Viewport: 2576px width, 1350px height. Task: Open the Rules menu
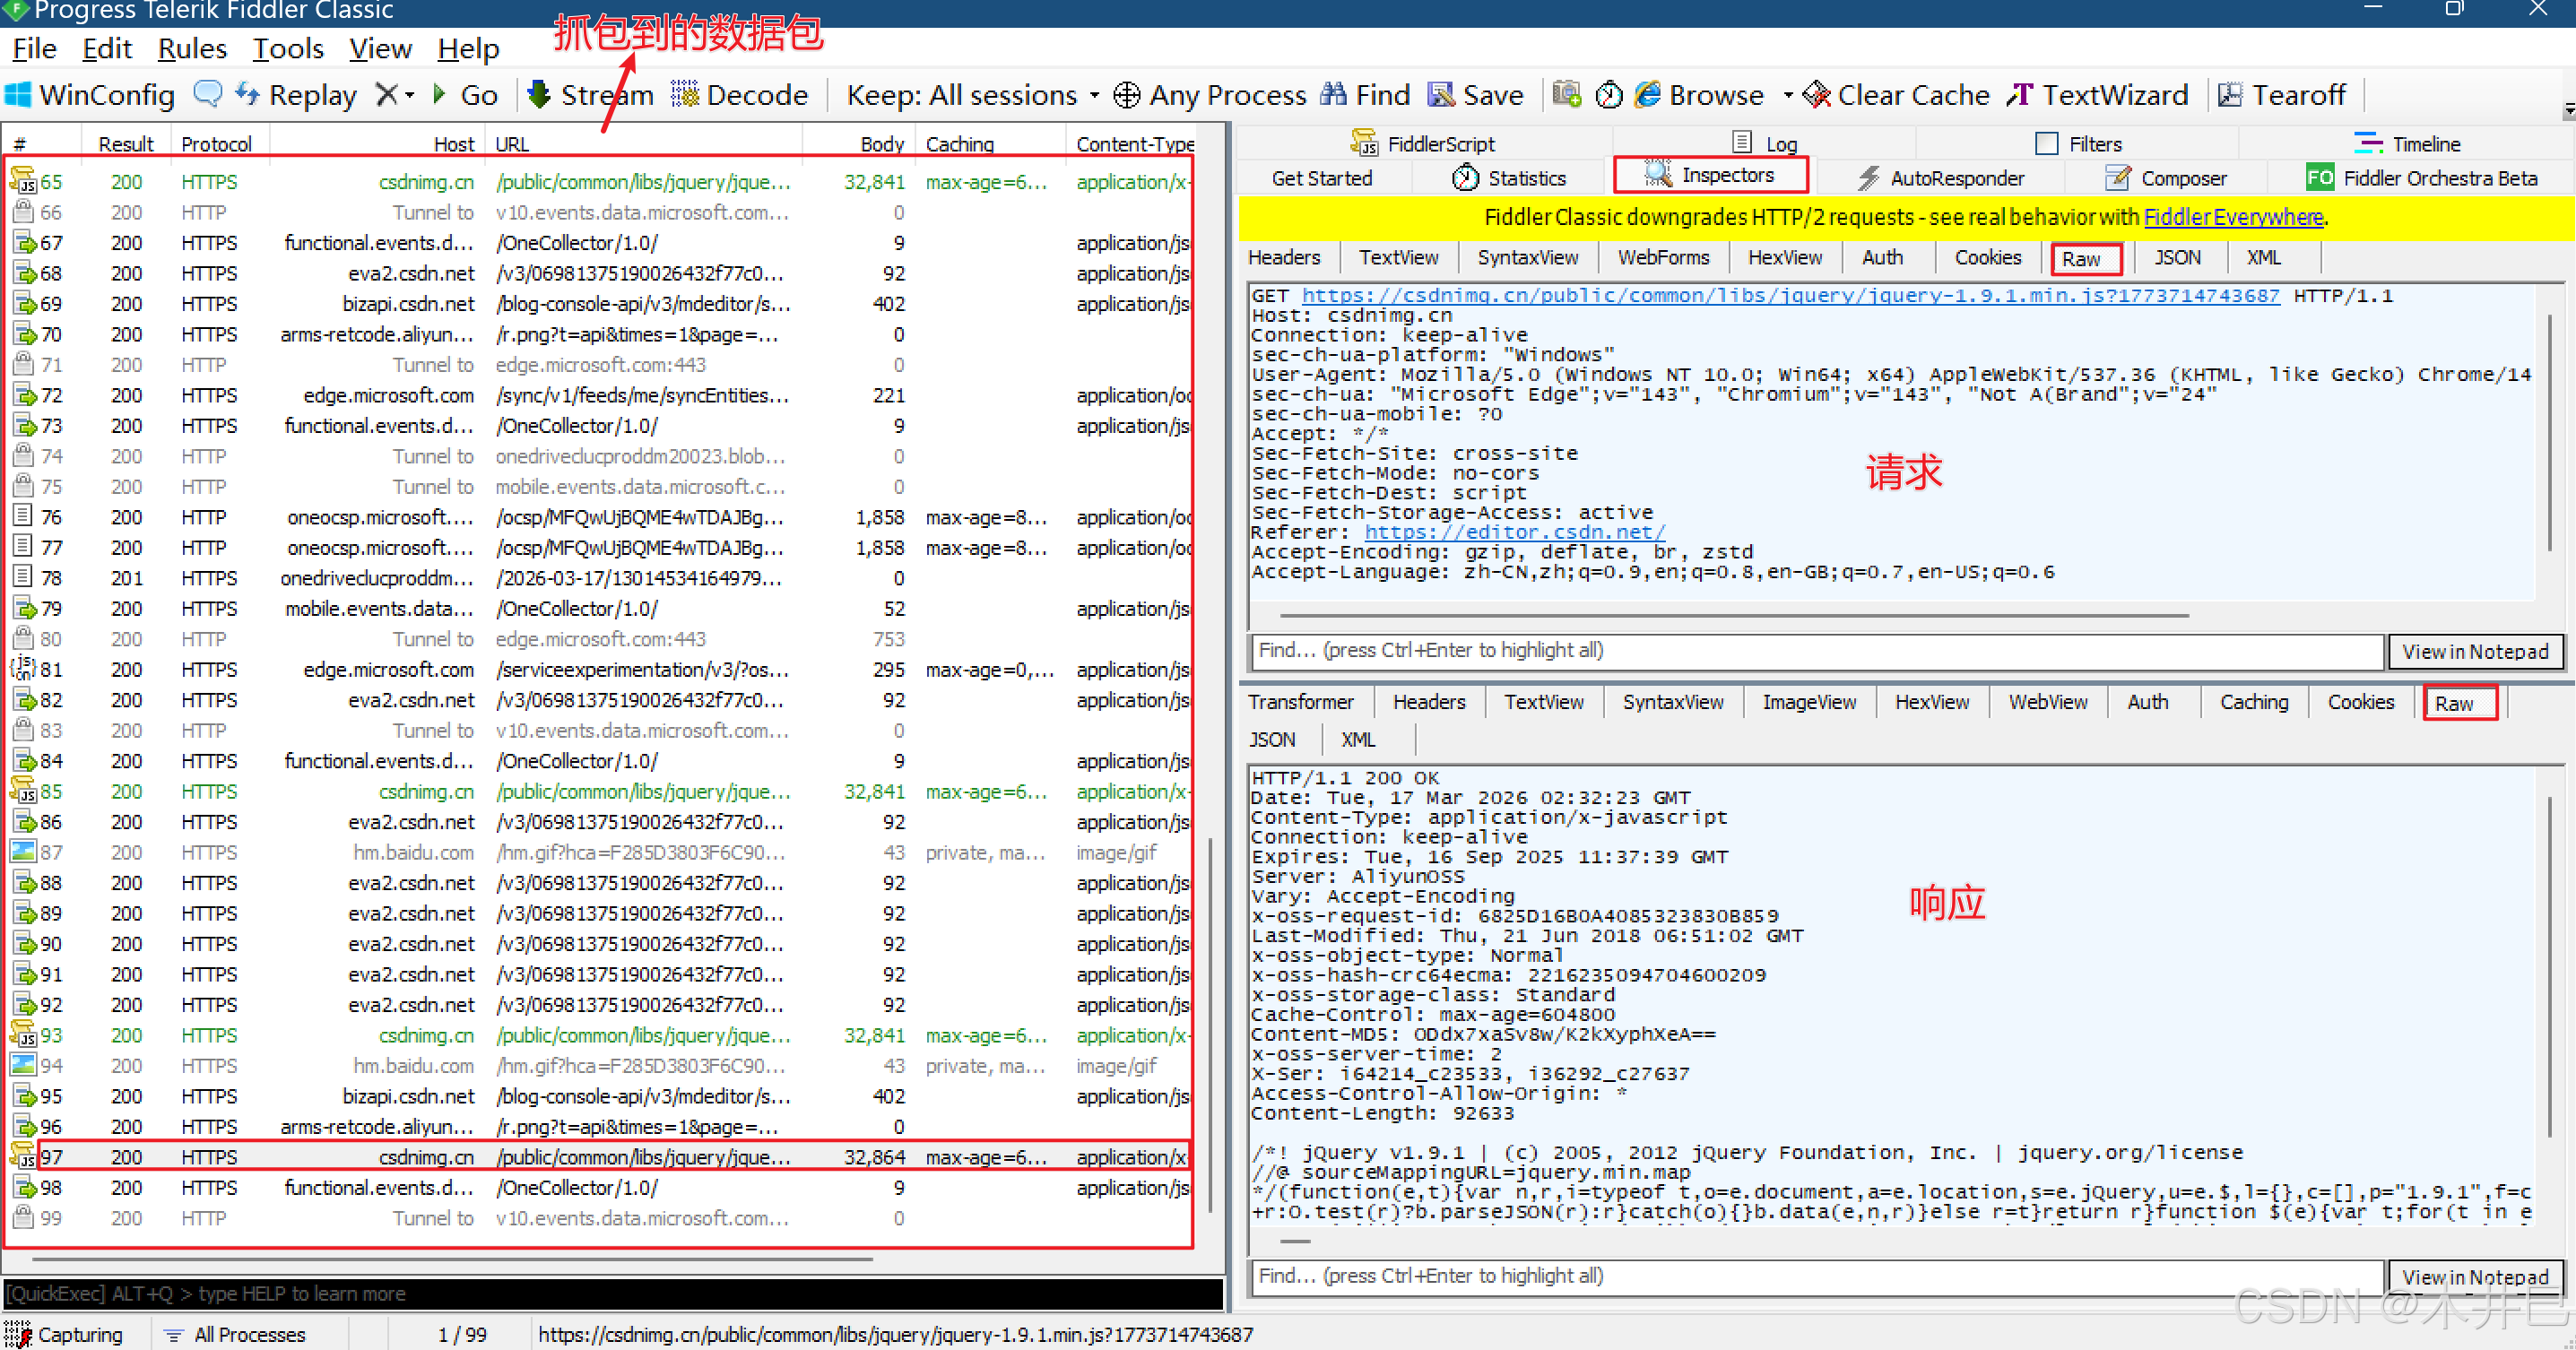pyautogui.click(x=192, y=48)
